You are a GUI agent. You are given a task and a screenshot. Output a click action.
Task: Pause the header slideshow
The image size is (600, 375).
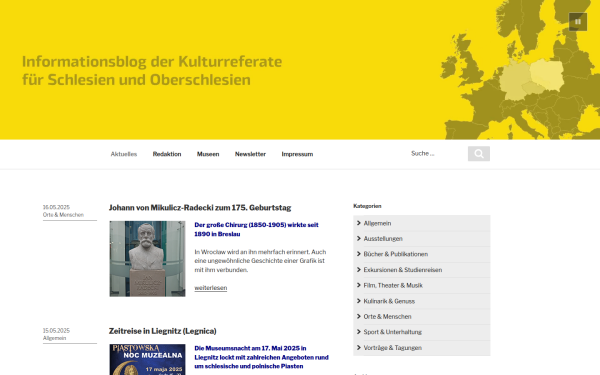[578, 22]
